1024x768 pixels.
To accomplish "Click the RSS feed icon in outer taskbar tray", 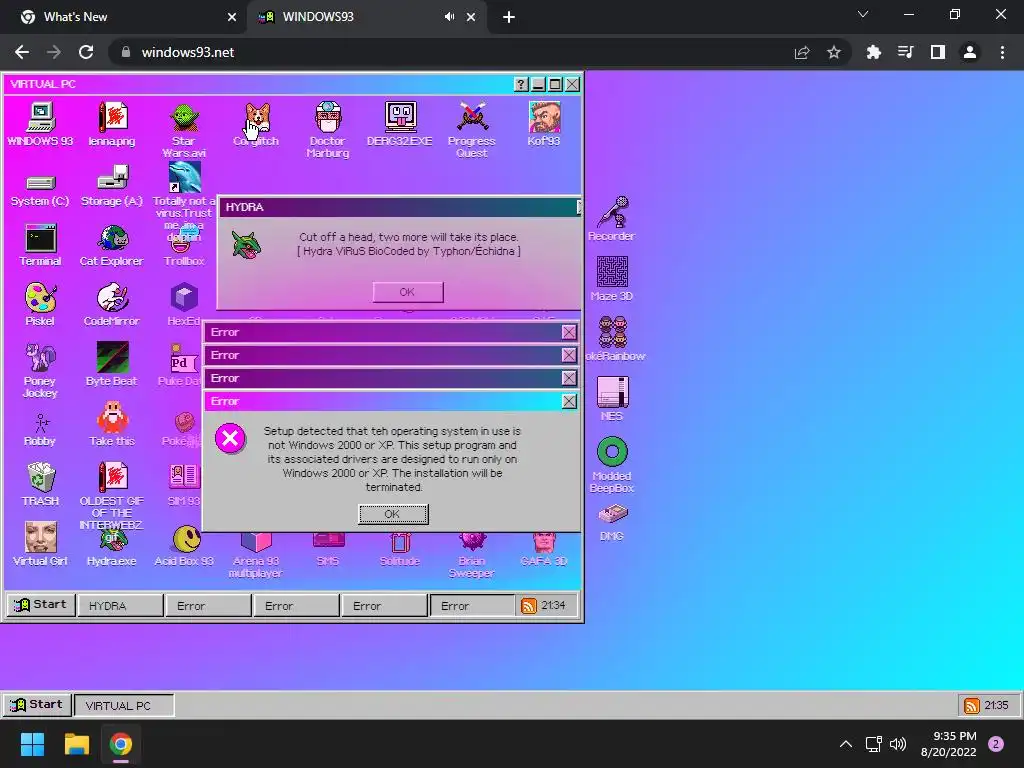I will tap(972, 705).
